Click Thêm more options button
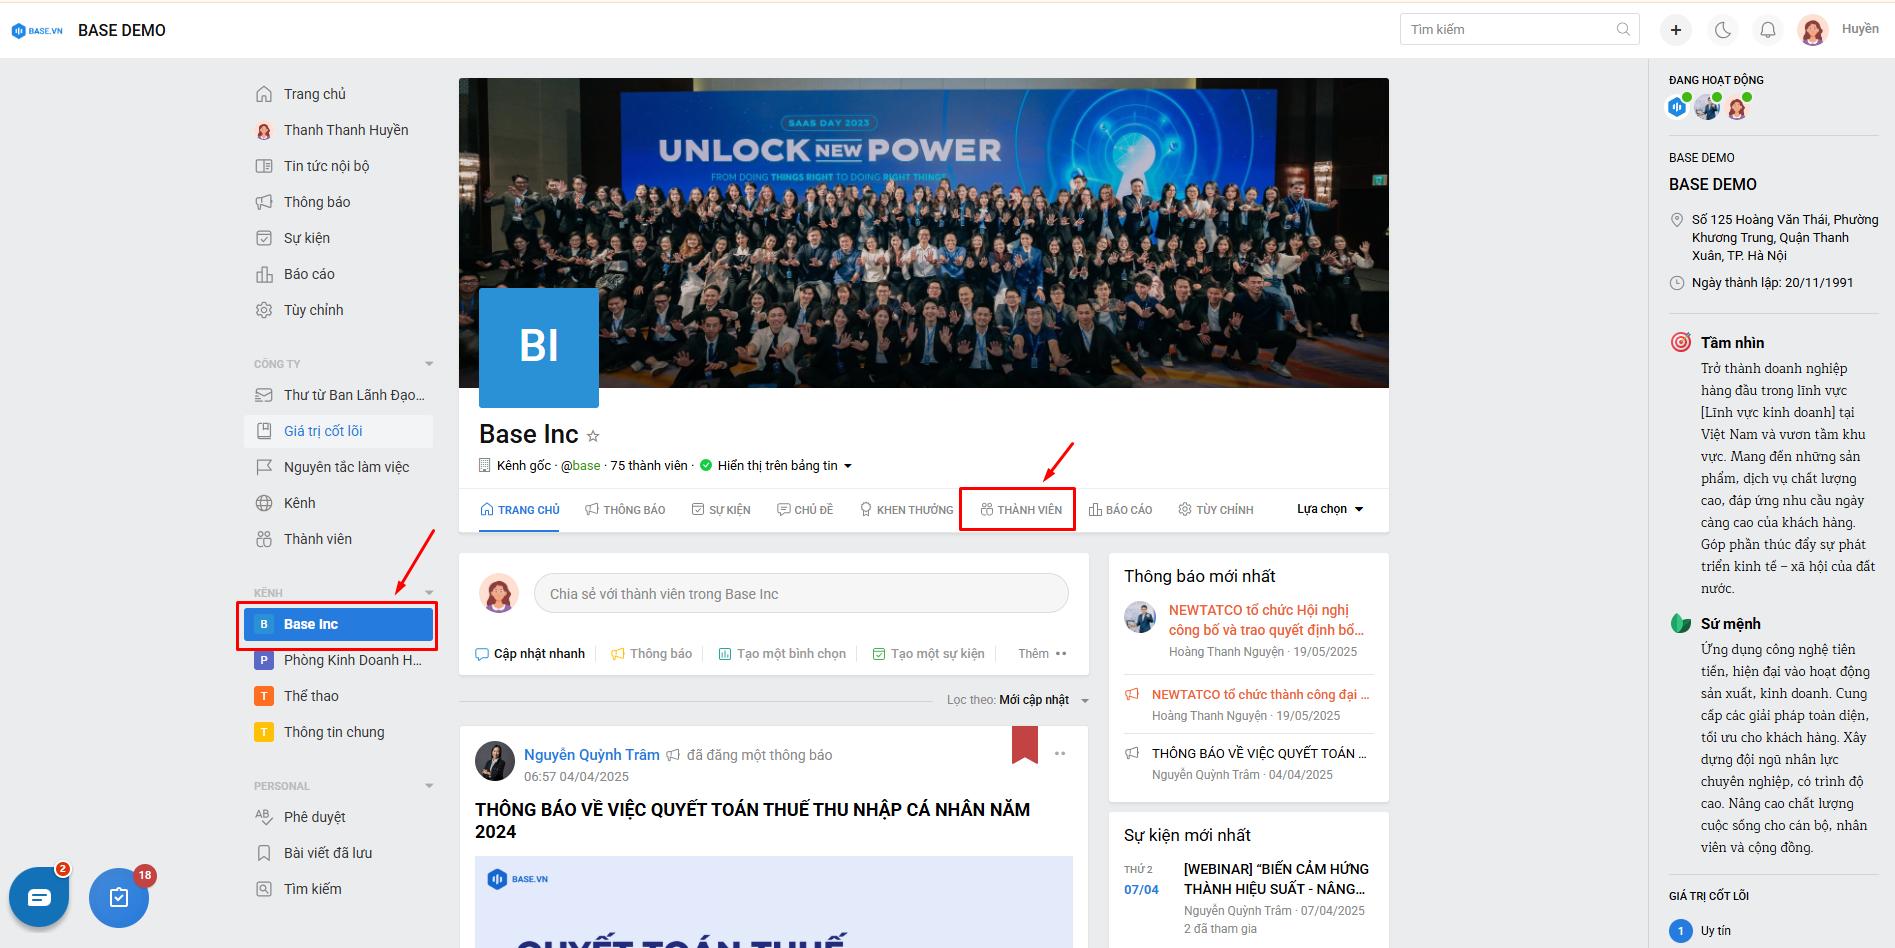 1043,654
